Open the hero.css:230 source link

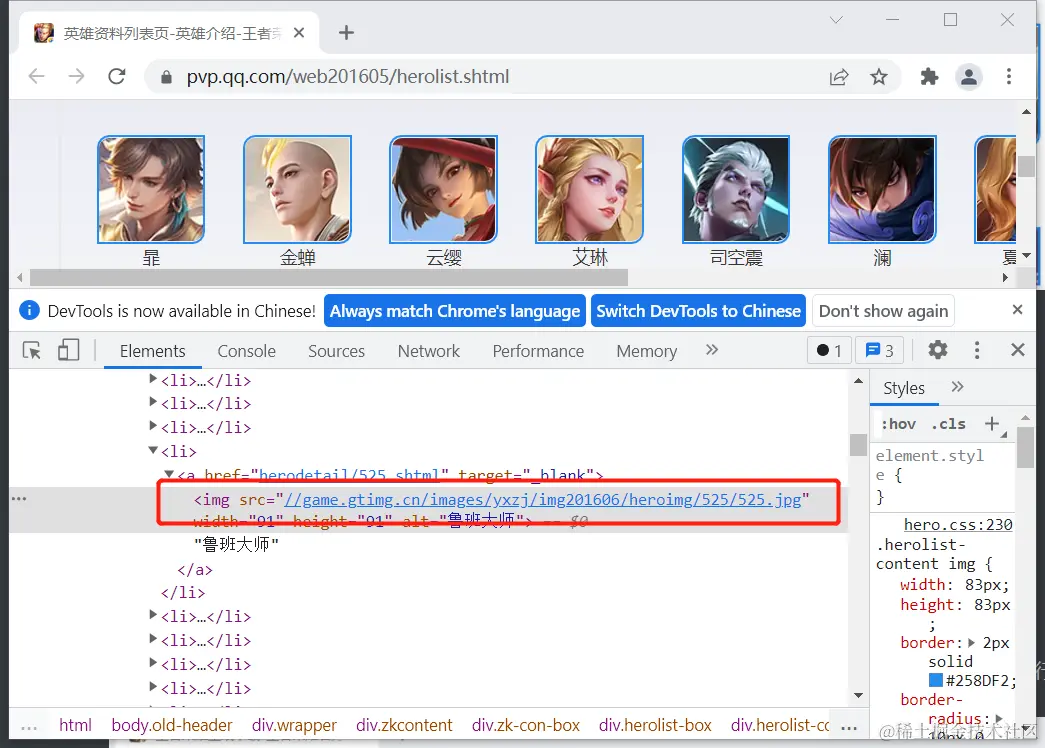coord(958,525)
